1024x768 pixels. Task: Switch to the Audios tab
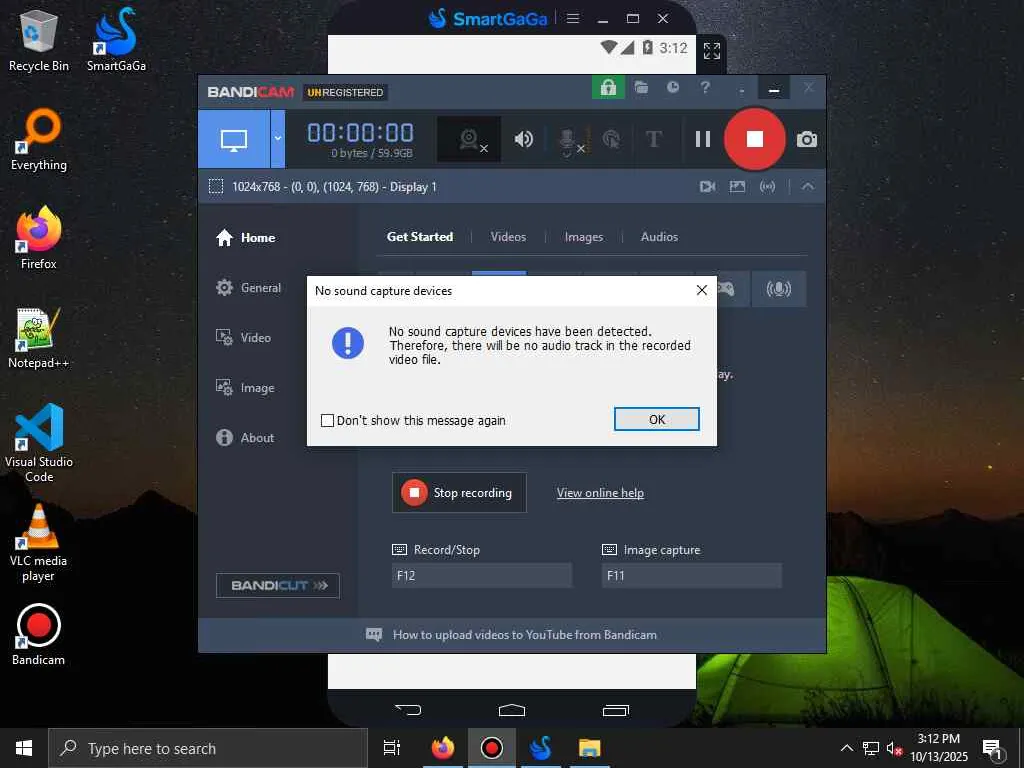click(x=660, y=236)
